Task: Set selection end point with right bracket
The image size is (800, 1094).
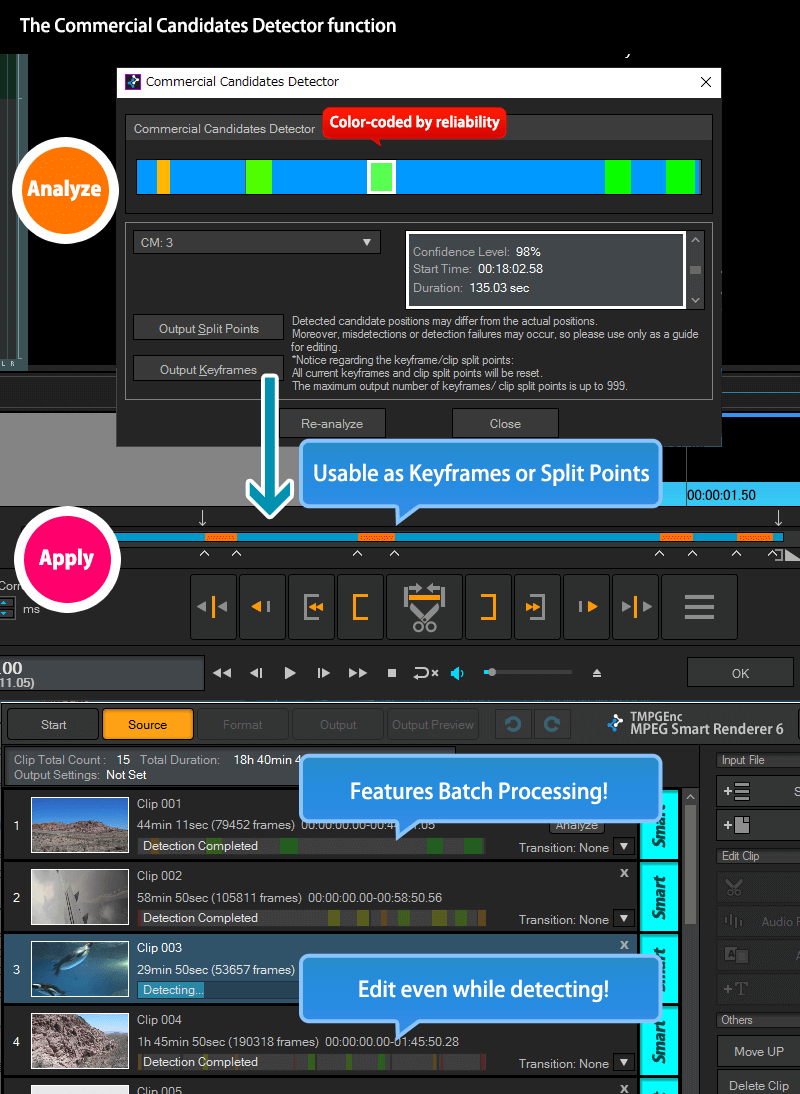Action: (488, 607)
